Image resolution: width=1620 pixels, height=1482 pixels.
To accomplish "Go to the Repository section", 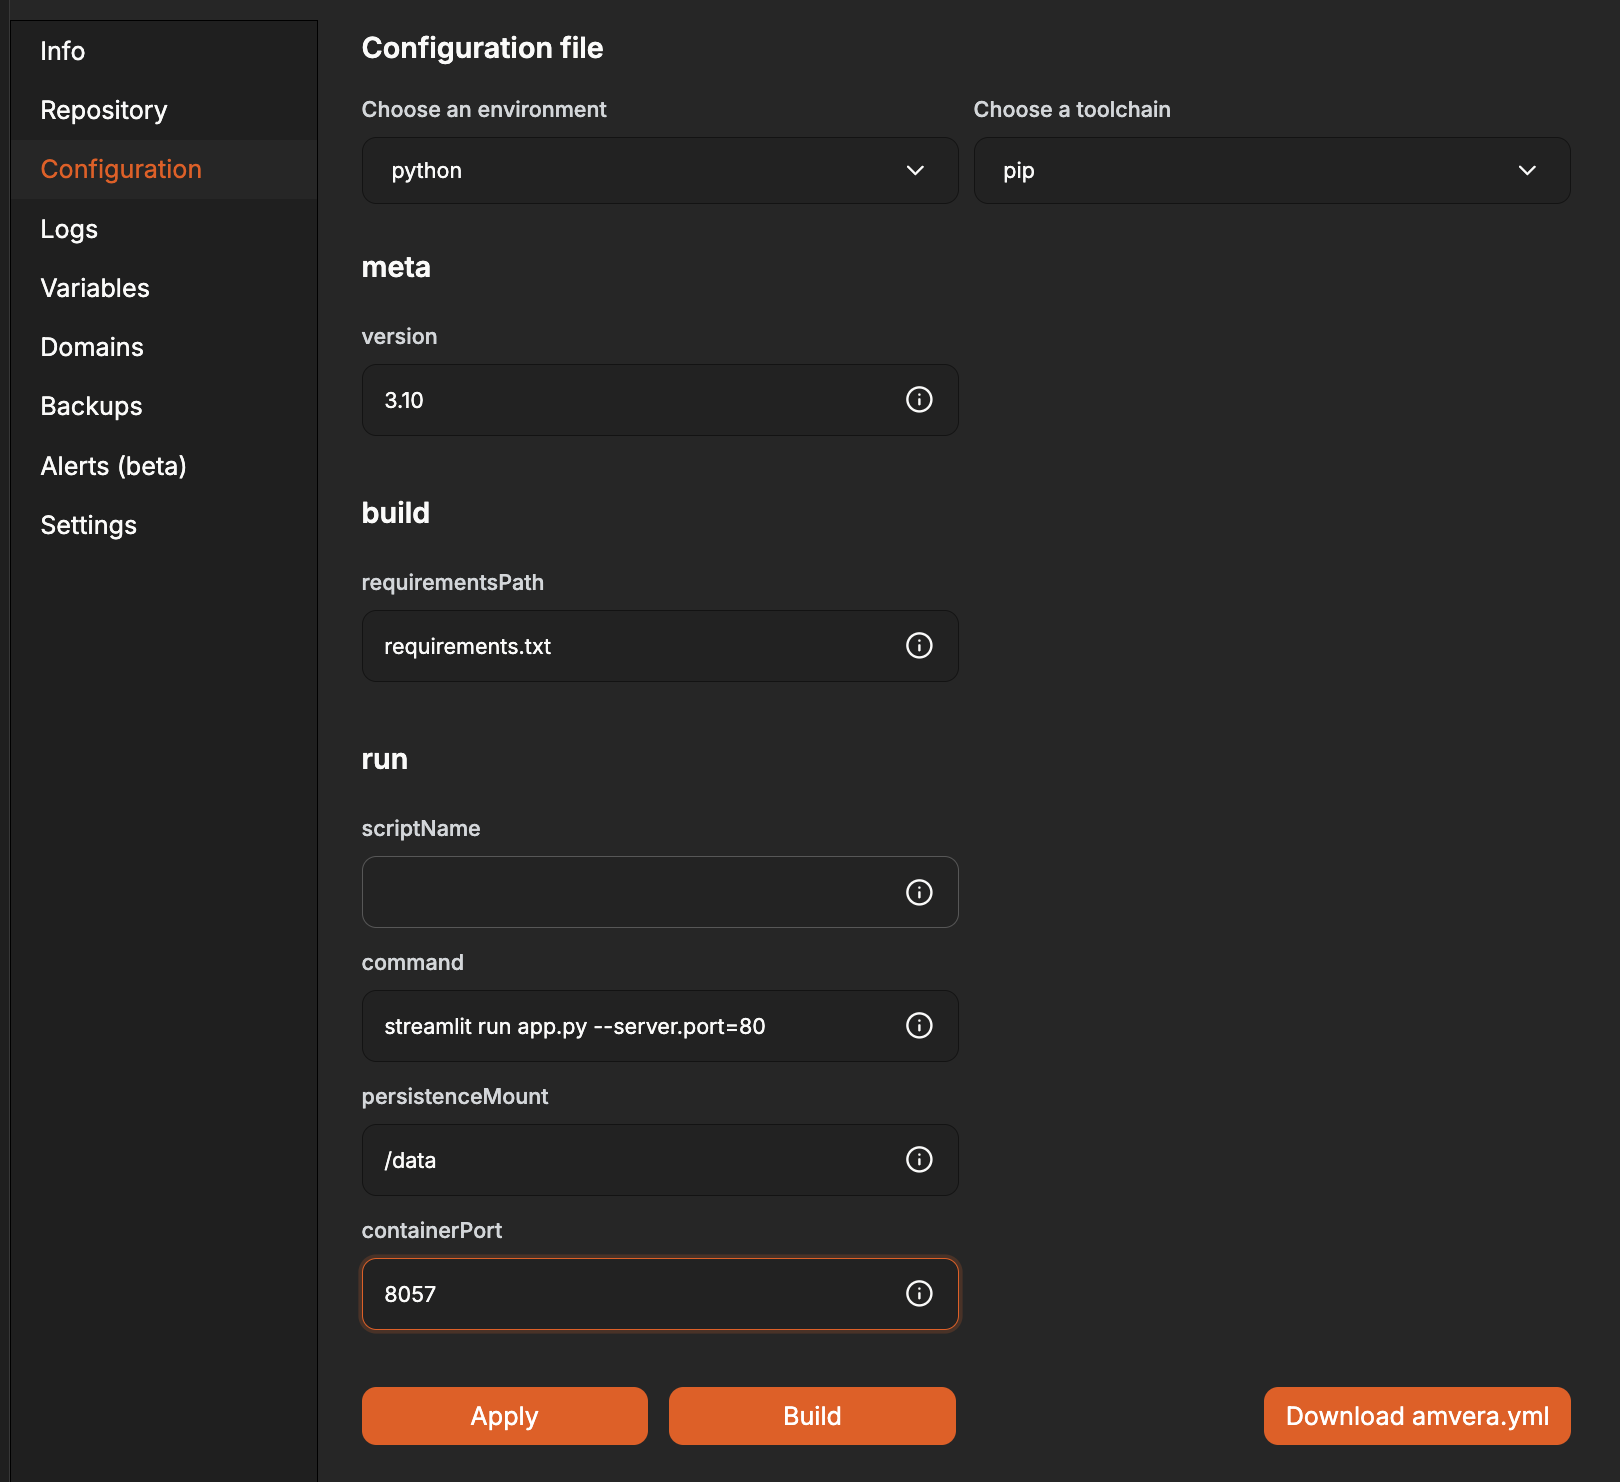I will pos(164,110).
